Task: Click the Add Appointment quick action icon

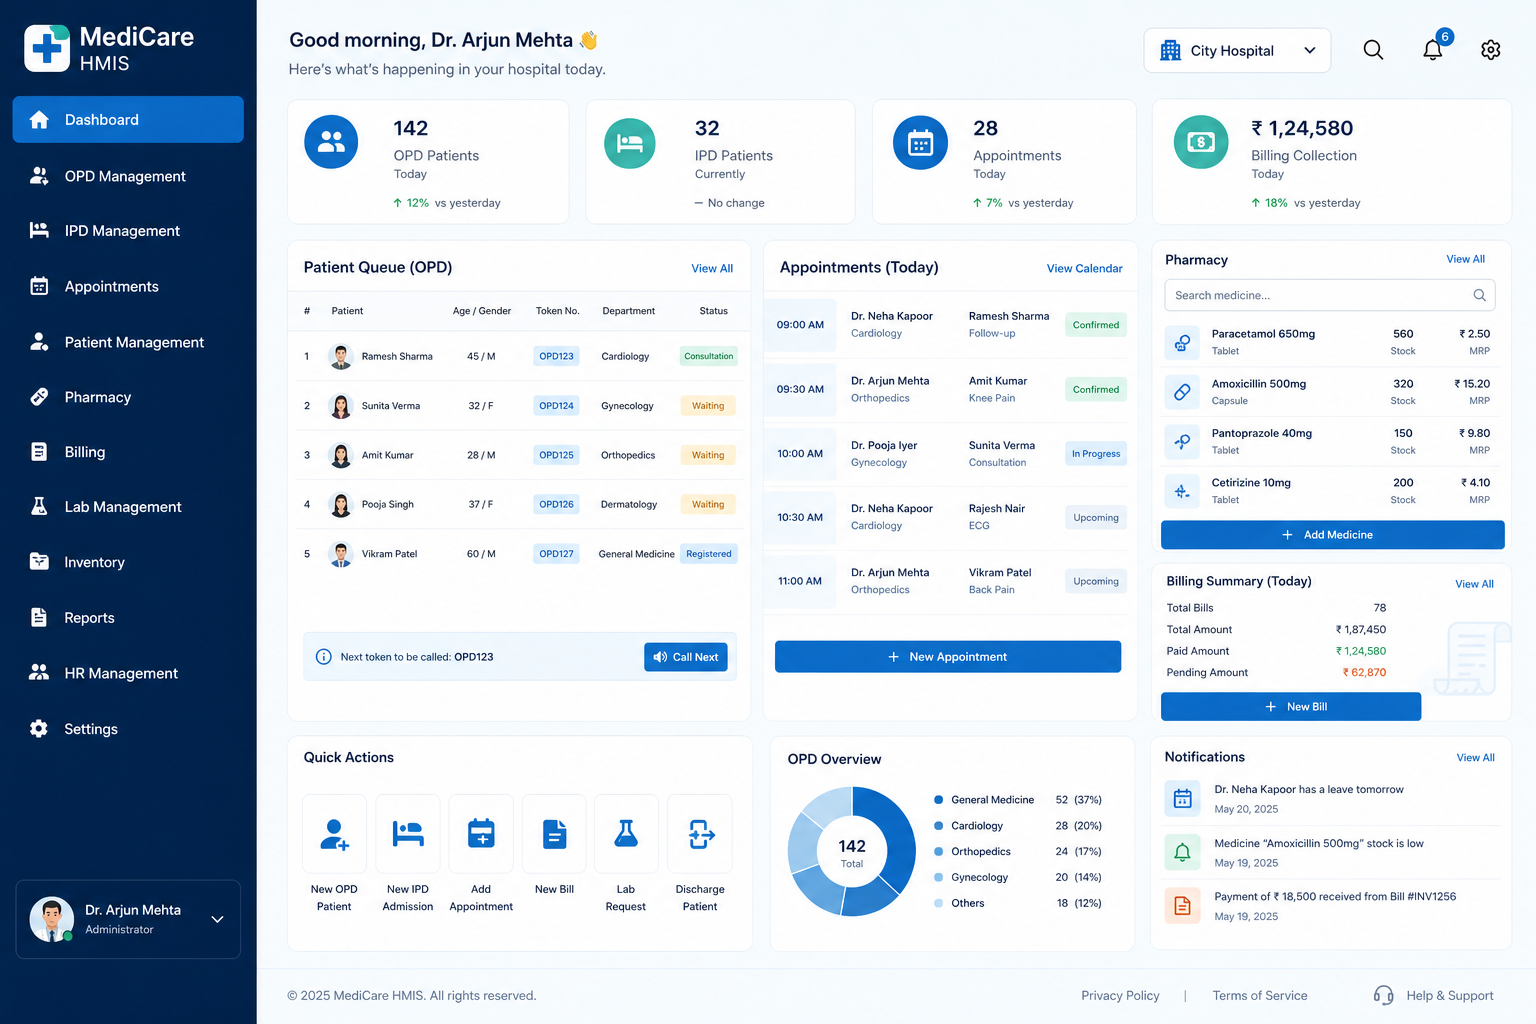Action: tap(481, 834)
